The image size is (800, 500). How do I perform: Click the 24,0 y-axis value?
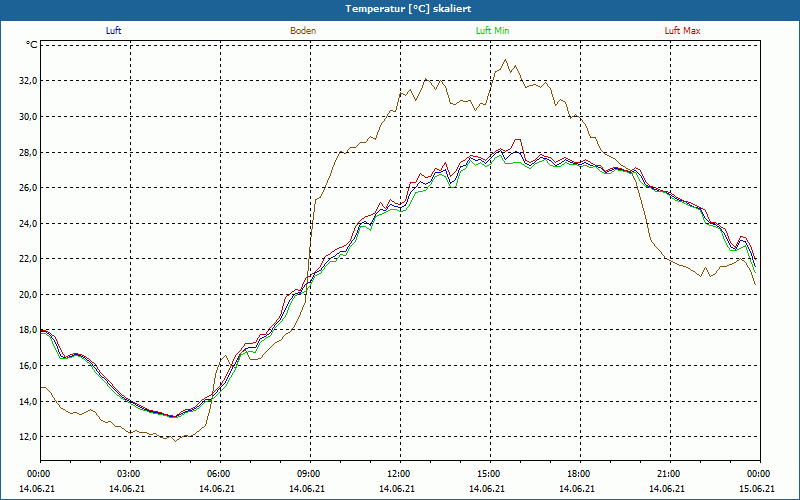(x=28, y=223)
